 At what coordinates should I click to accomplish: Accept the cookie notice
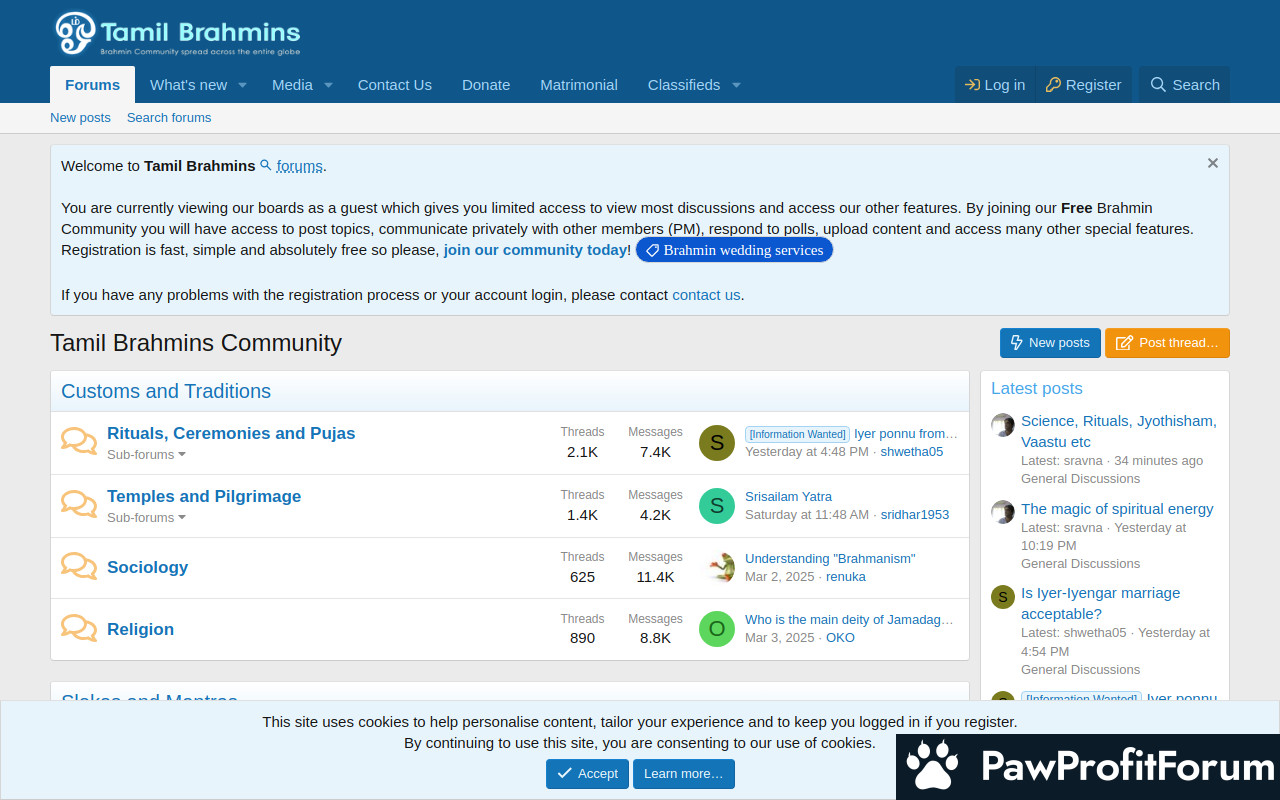(588, 774)
